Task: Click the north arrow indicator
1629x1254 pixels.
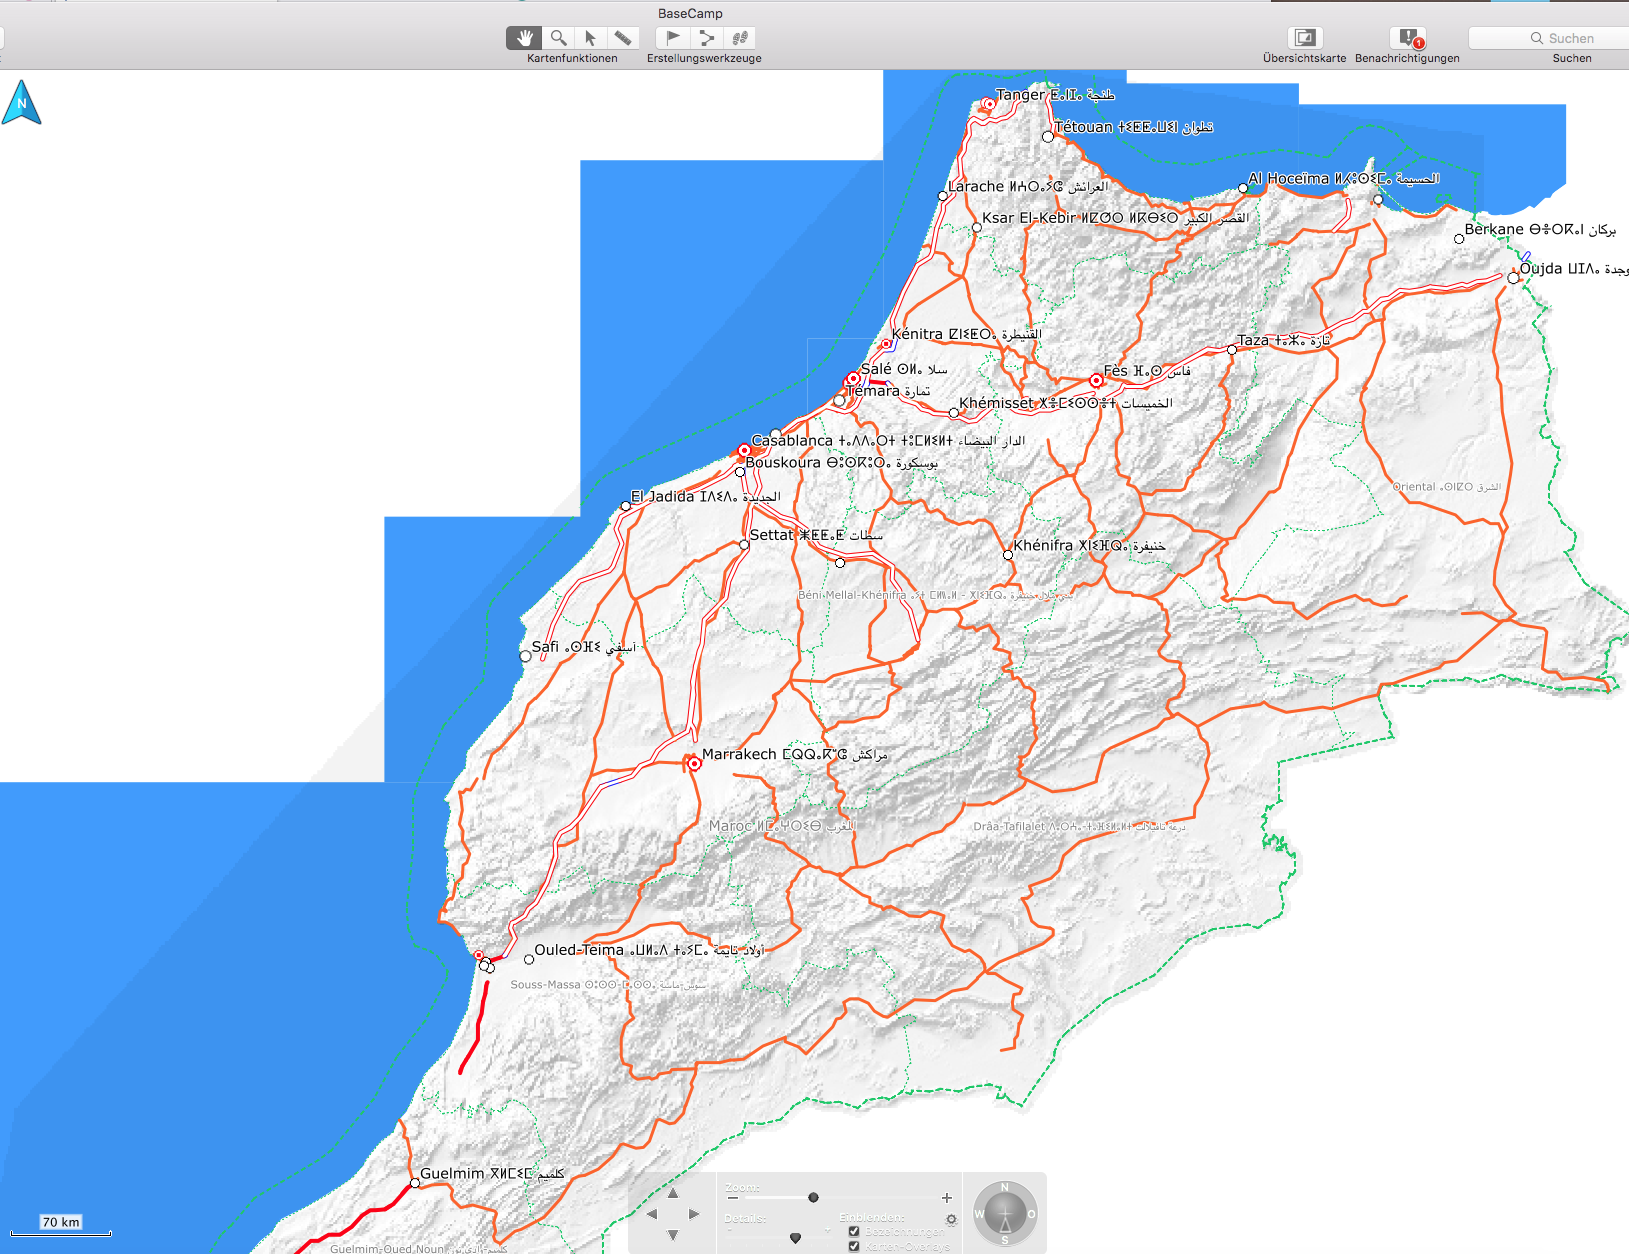Action: tap(21, 103)
